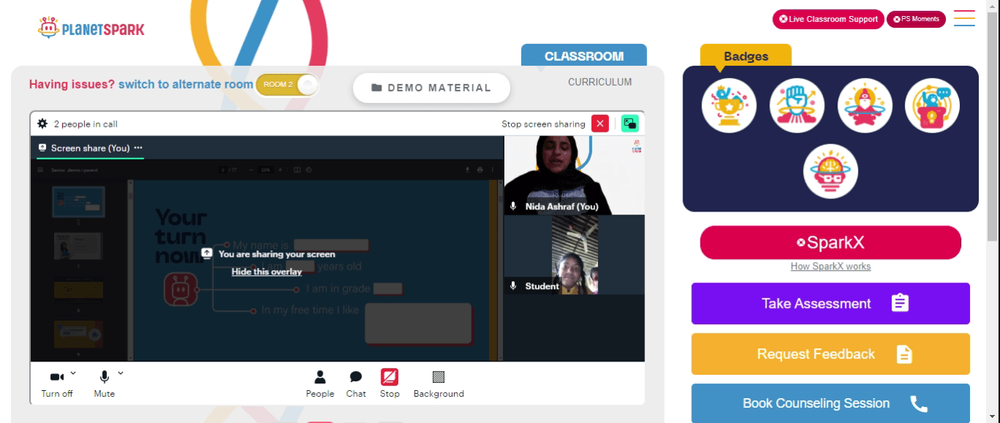Expand camera options arrow beside Turn off
Screen dimensions: 1000x423
(73, 373)
